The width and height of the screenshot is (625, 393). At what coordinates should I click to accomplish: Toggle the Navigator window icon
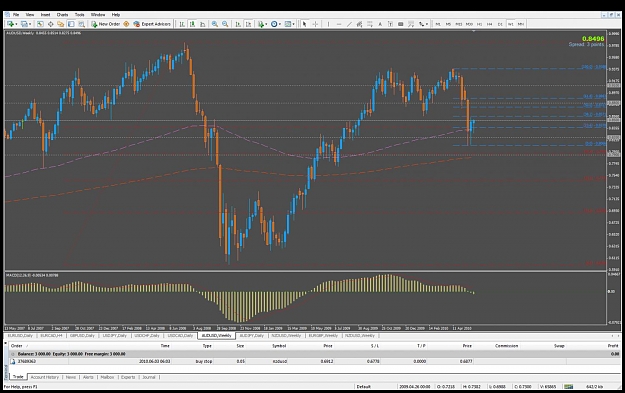click(x=61, y=24)
